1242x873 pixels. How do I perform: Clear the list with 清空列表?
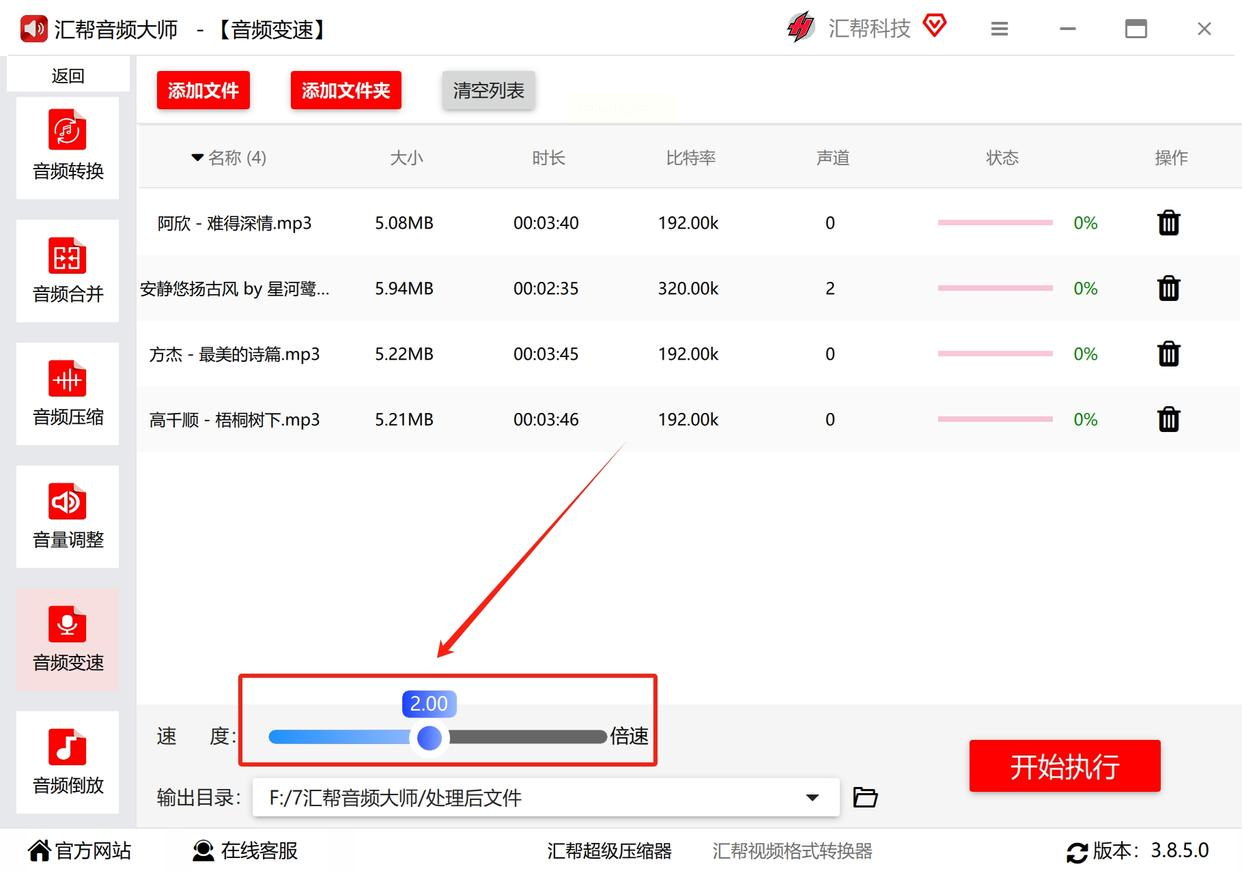click(488, 91)
